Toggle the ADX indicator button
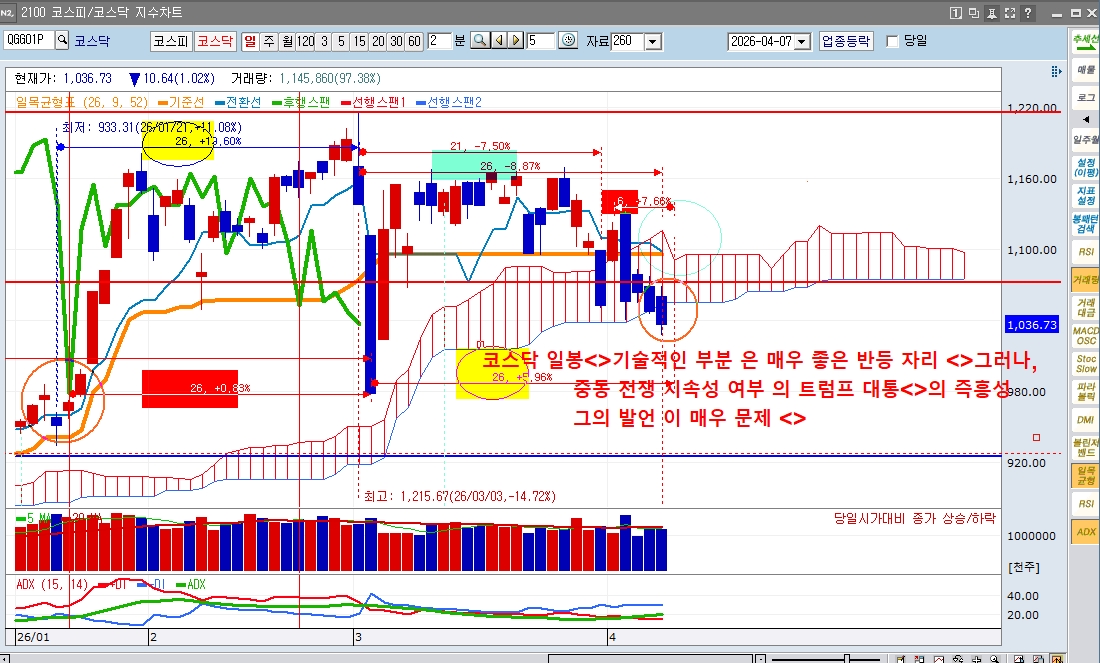1100x663 pixels. [1085, 532]
